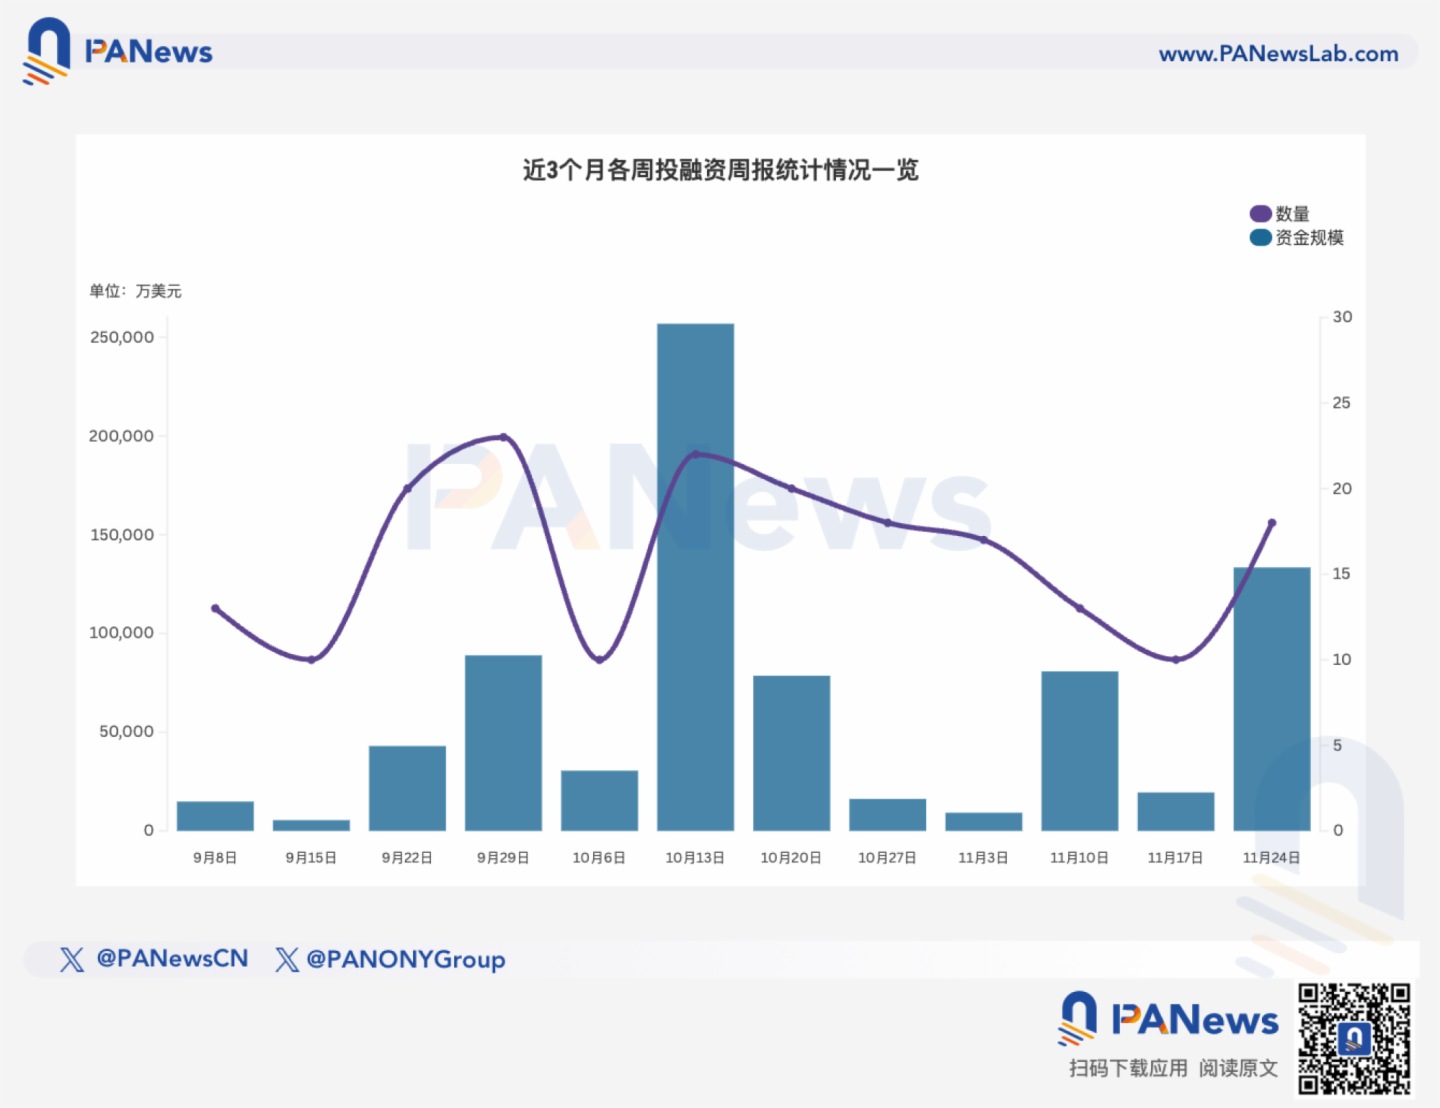The width and height of the screenshot is (1440, 1108).
Task: Select the line peak point above 9月29日
Action: (x=503, y=437)
